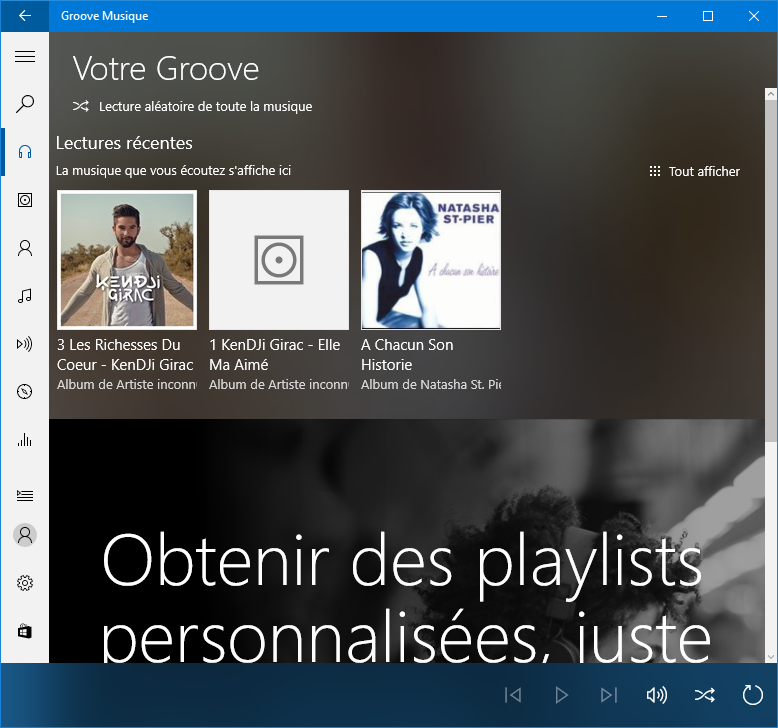Go back using the title bar arrow
This screenshot has width=778, height=728.
[25, 16]
